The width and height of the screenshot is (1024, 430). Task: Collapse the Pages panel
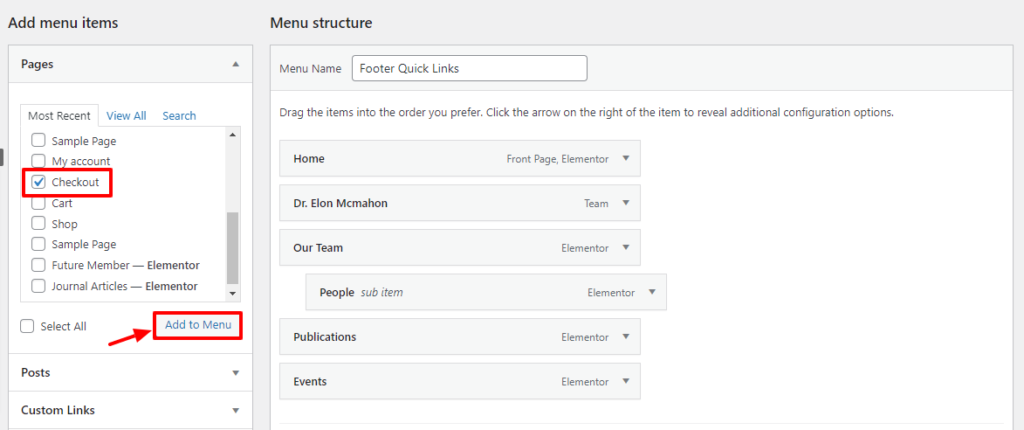(236, 64)
